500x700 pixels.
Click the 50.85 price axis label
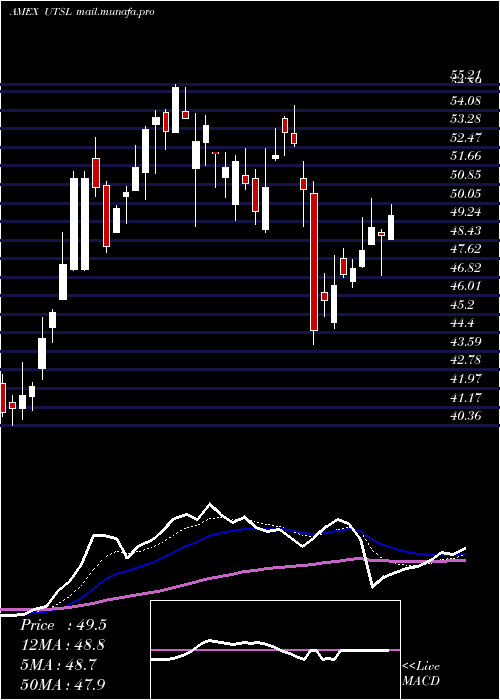[466, 175]
